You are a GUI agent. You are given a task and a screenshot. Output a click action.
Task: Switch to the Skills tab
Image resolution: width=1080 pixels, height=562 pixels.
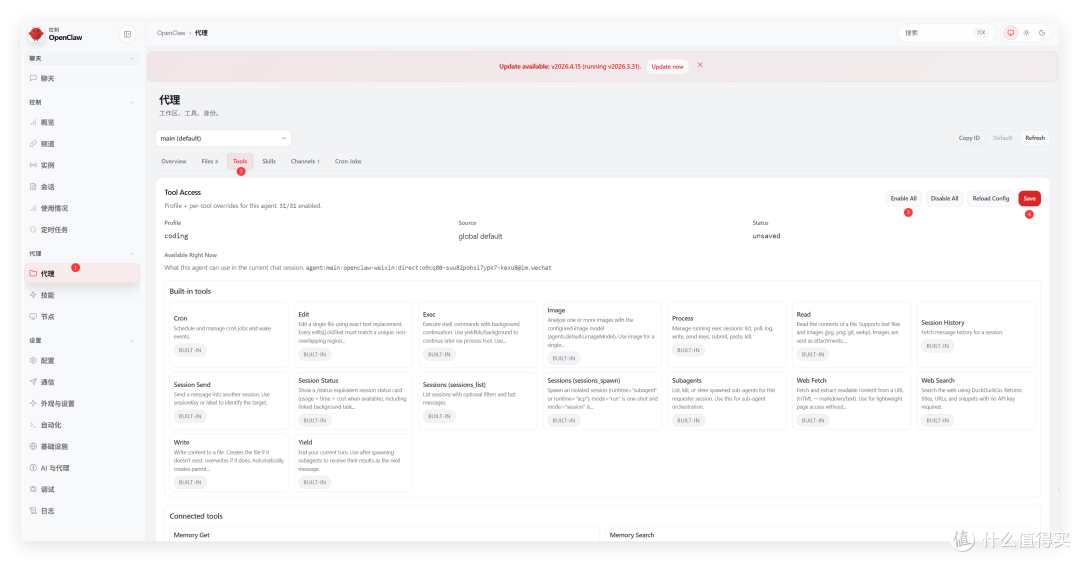tap(269, 161)
